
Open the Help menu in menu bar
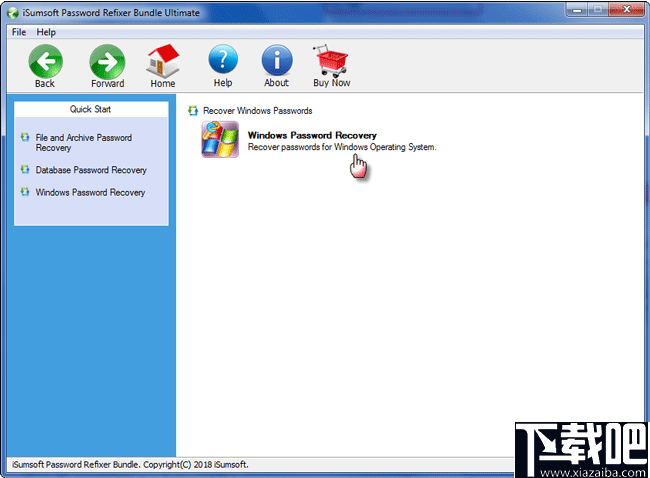pyautogui.click(x=46, y=32)
